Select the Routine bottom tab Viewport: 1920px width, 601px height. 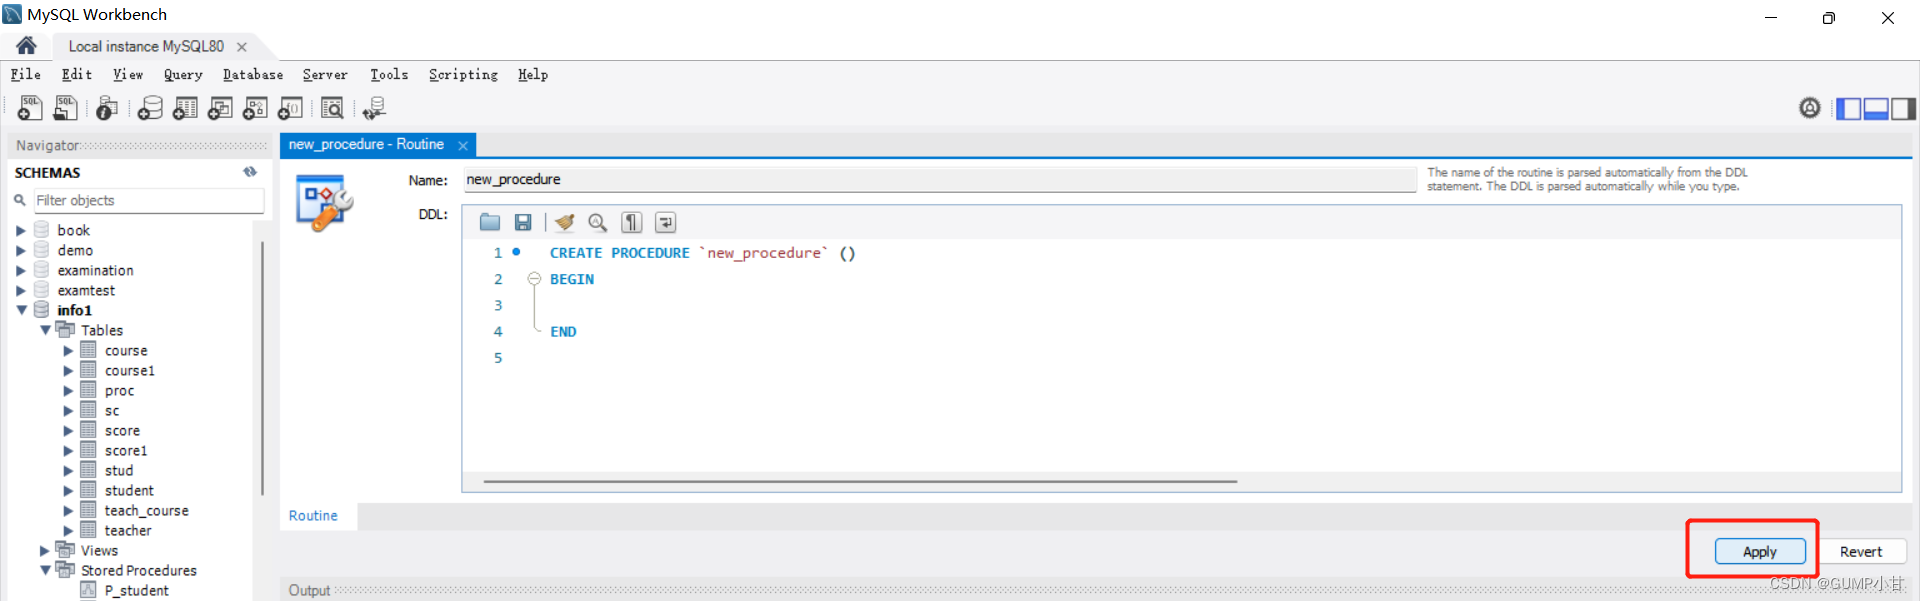[x=313, y=516]
